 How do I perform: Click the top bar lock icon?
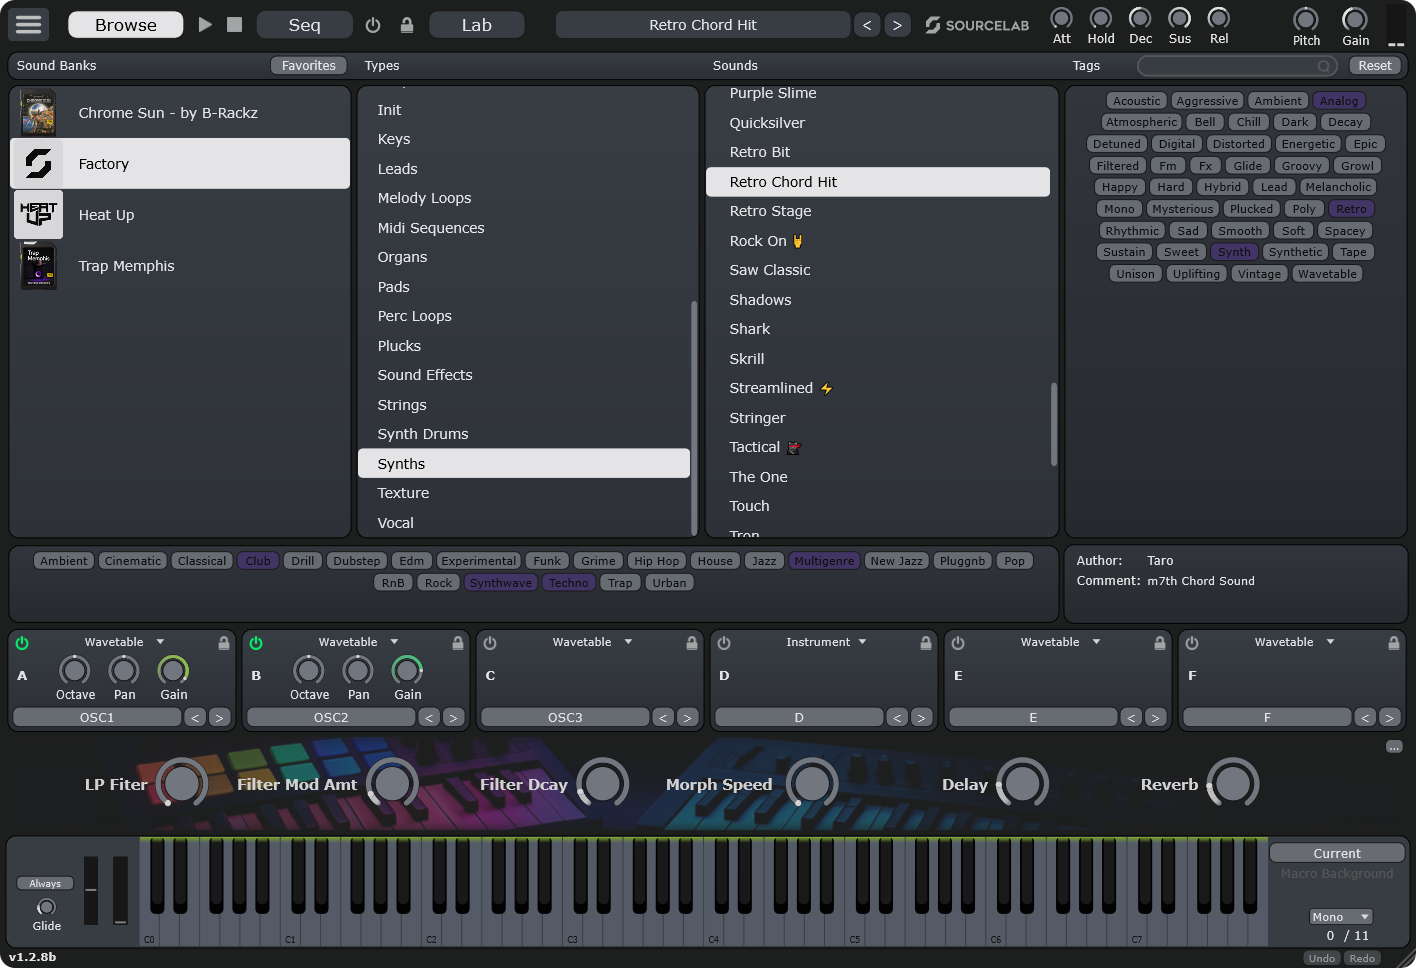(406, 25)
